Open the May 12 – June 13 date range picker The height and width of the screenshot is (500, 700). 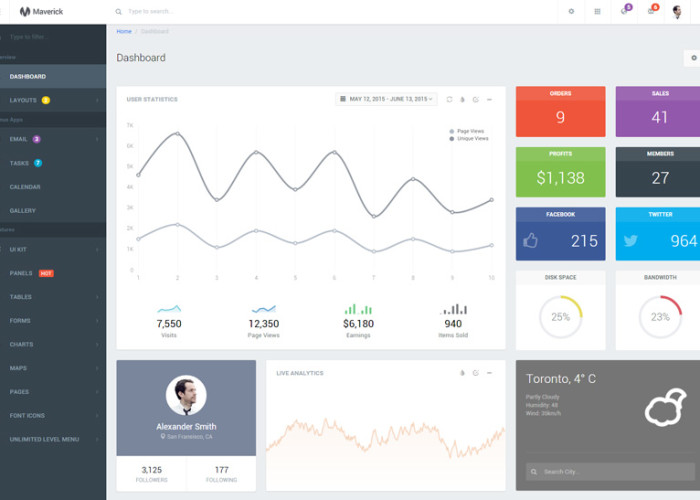(x=386, y=99)
